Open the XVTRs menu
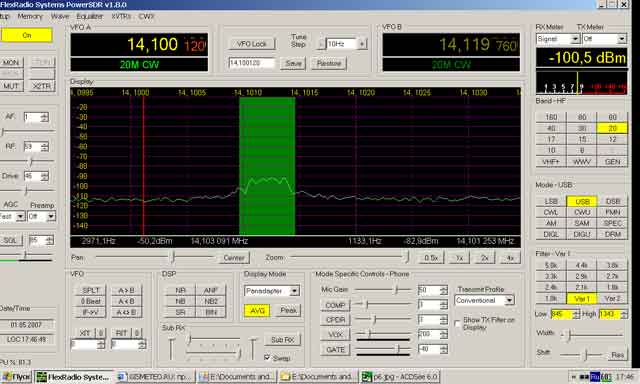Screen dimensions: 640x384 pyautogui.click(x=121, y=16)
